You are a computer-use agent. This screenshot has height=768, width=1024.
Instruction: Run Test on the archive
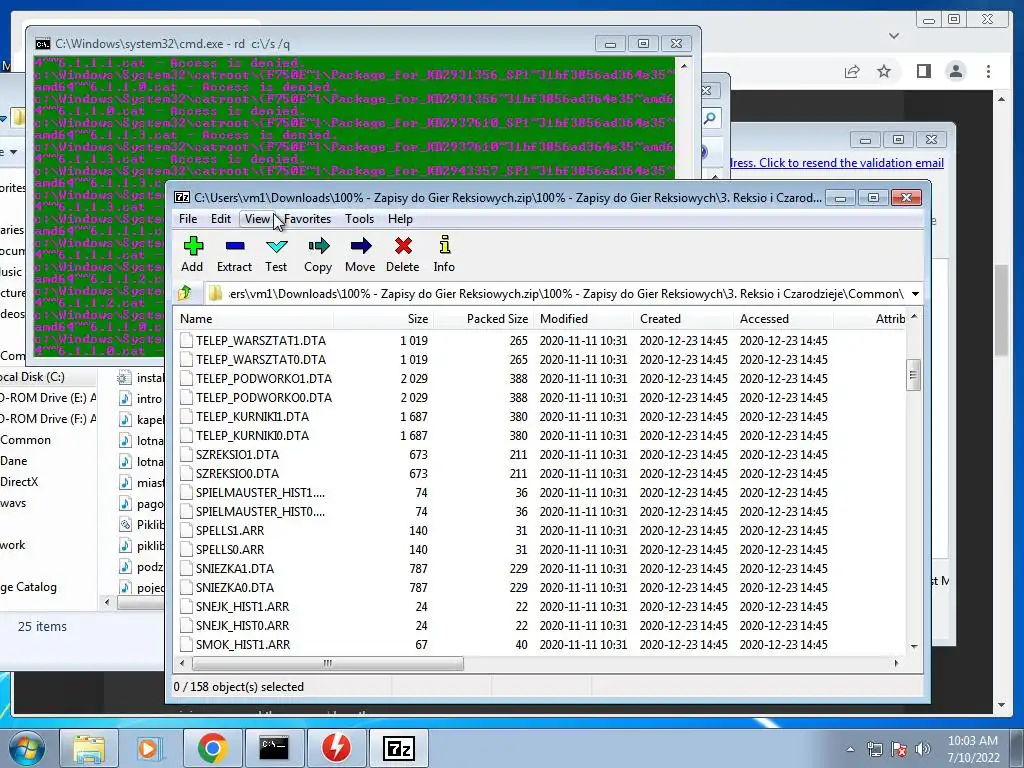point(276,254)
